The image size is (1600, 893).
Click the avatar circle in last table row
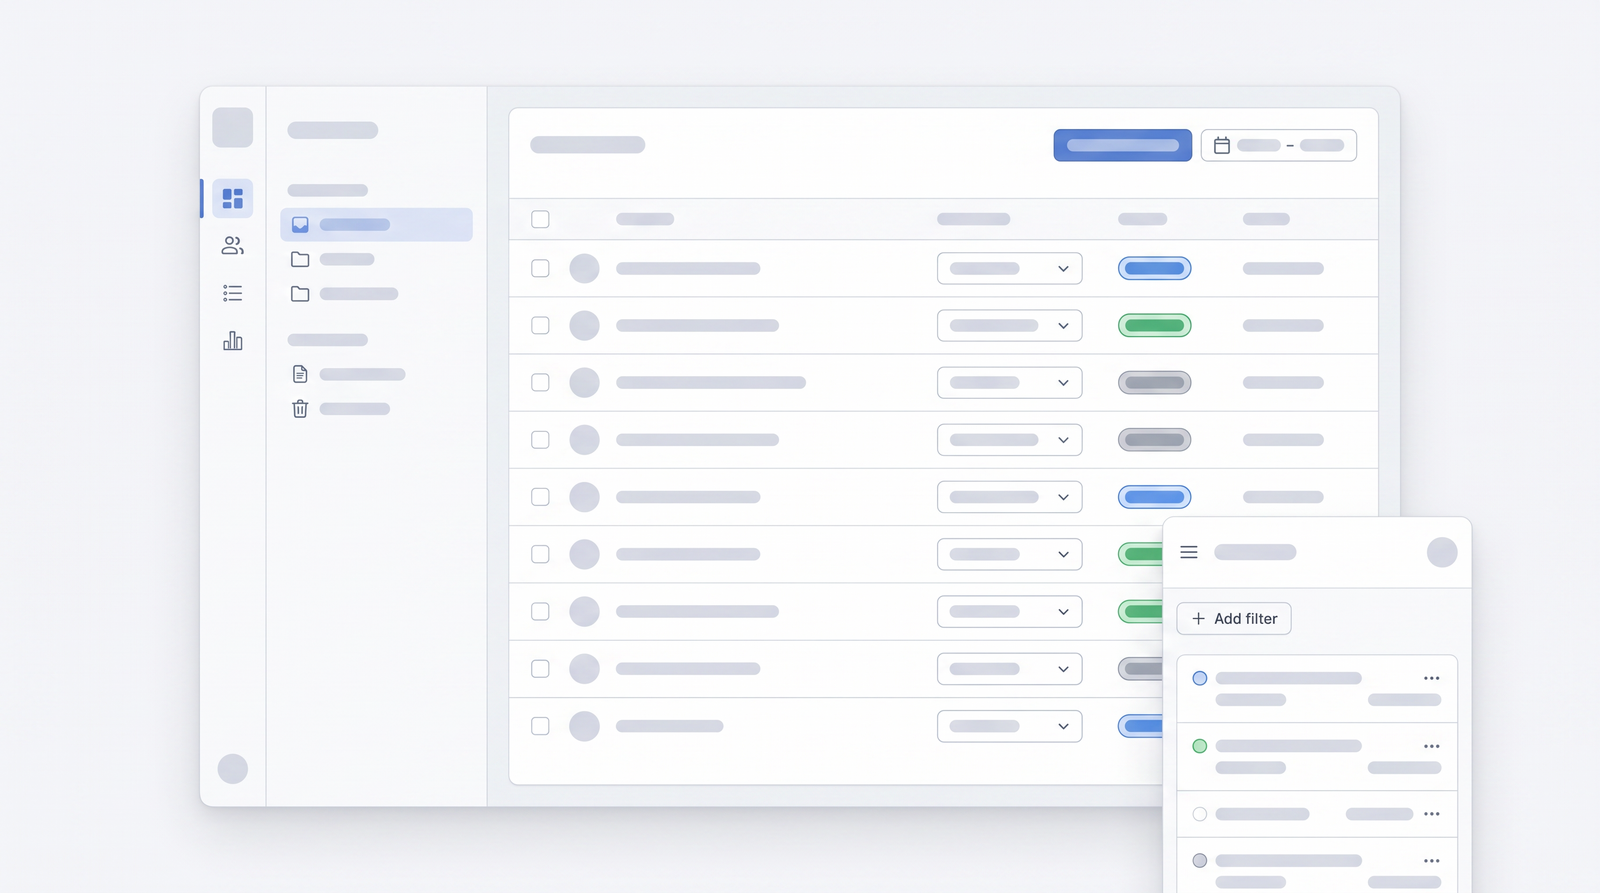click(584, 726)
